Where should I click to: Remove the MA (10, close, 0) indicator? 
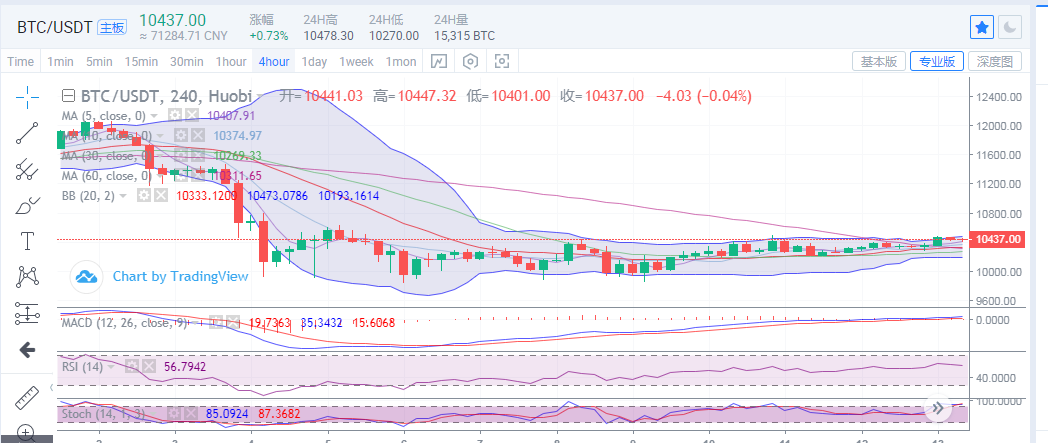point(197,136)
